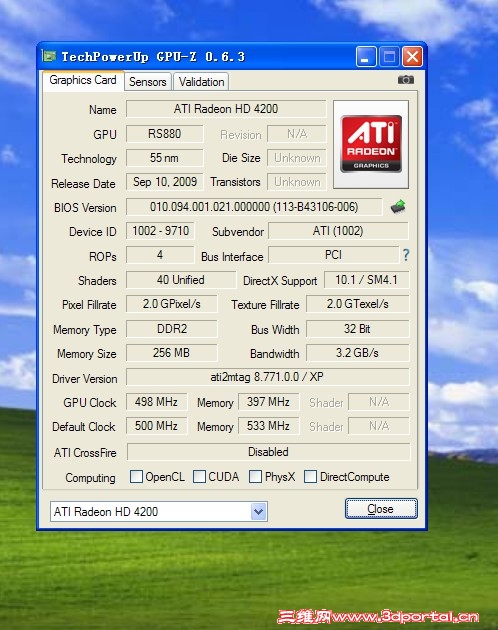The image size is (498, 630).
Task: Click the Memory Type DDR2 field
Action: (172, 329)
